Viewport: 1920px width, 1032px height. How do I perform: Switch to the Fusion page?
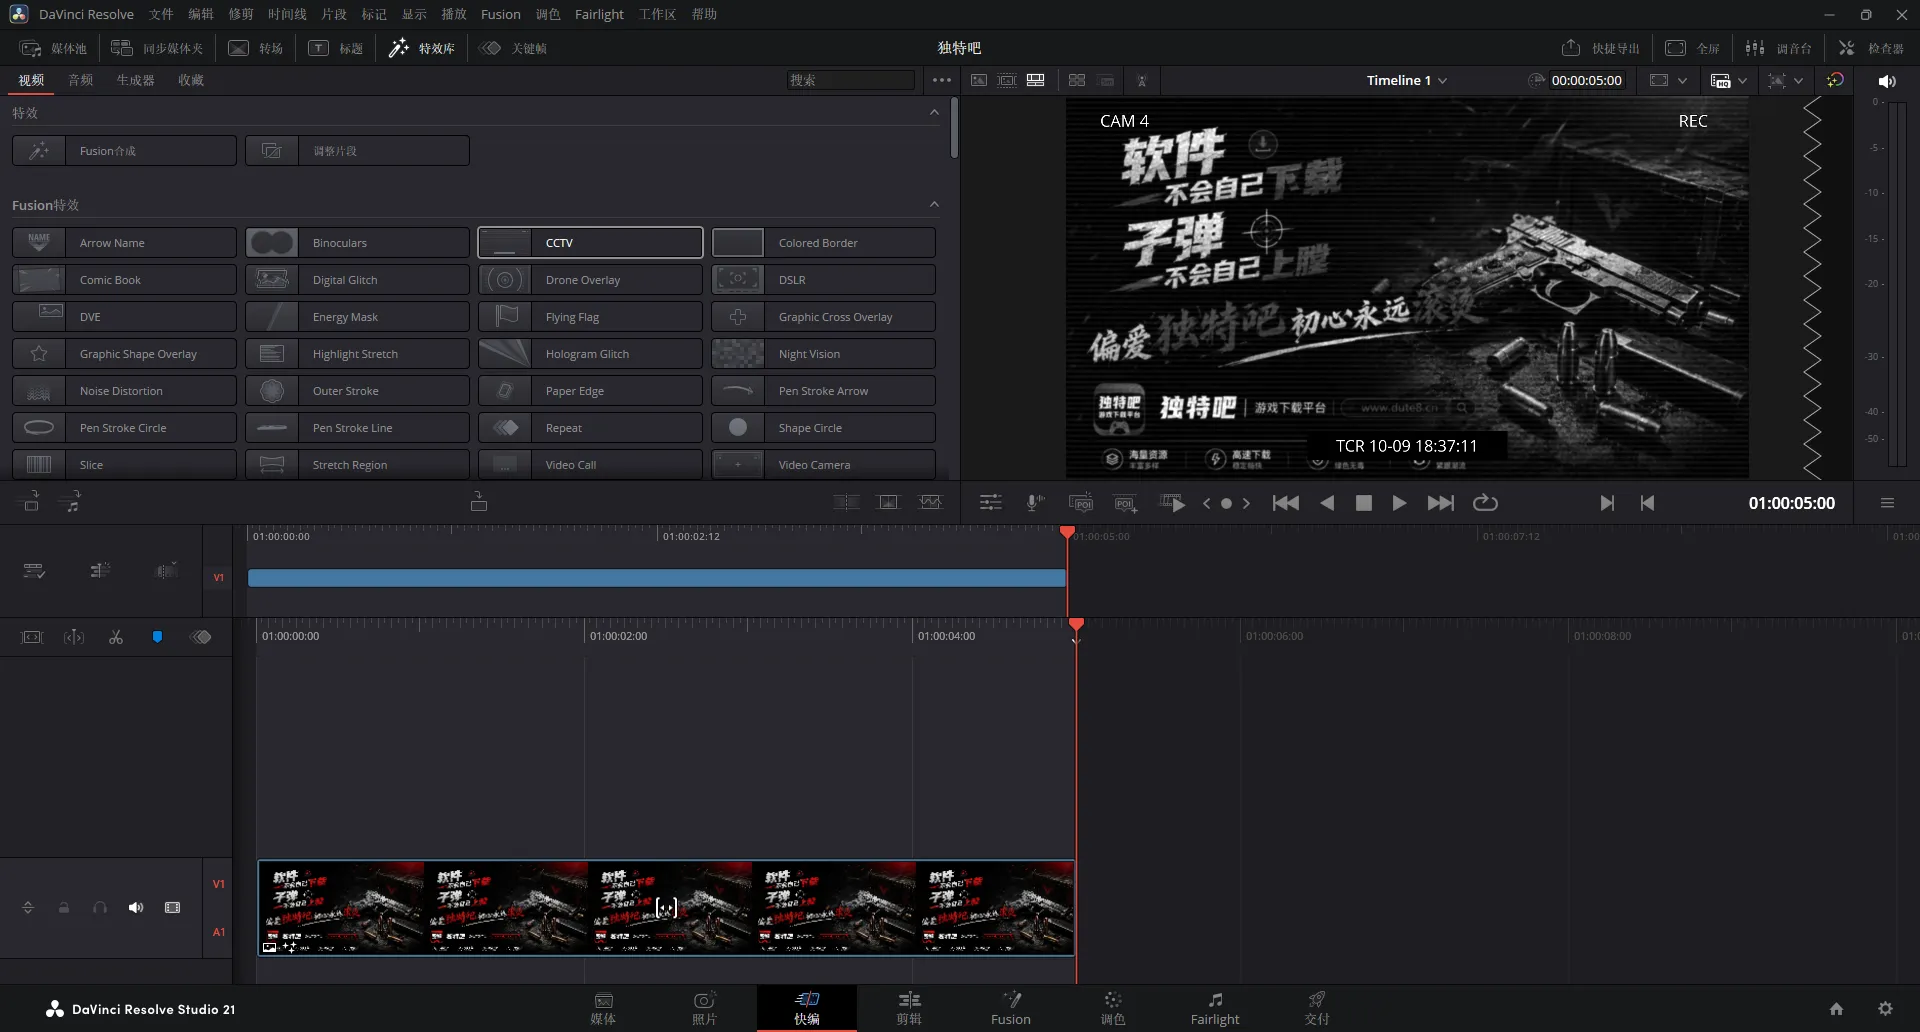click(x=1010, y=1008)
